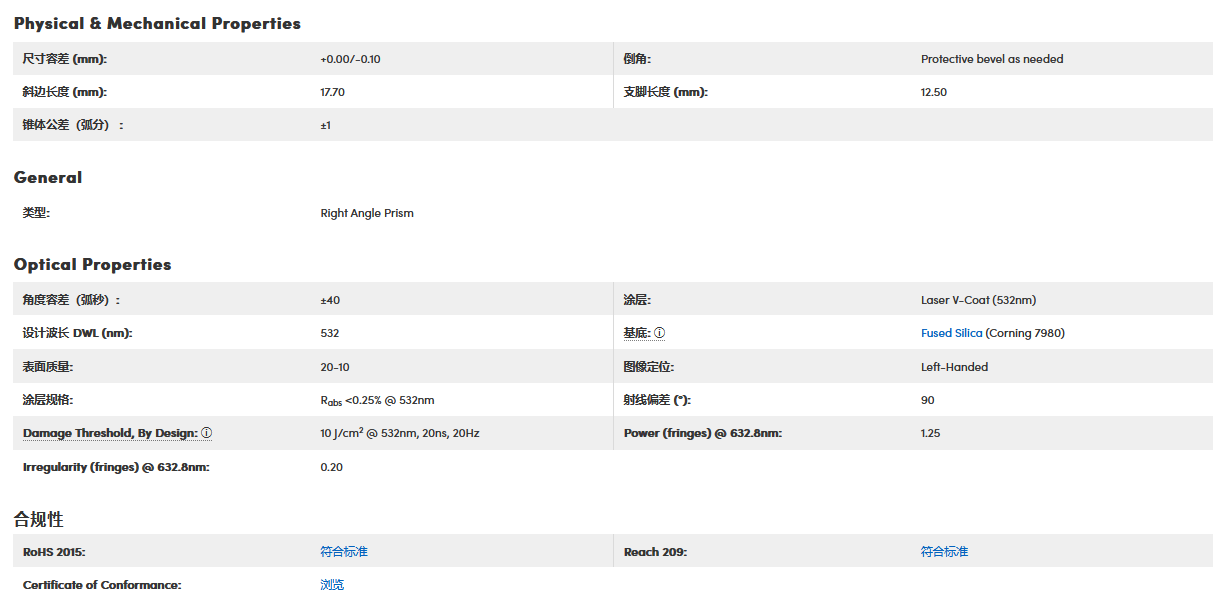Select the 合规性 section heading
The image size is (1218, 609).
coord(39,519)
